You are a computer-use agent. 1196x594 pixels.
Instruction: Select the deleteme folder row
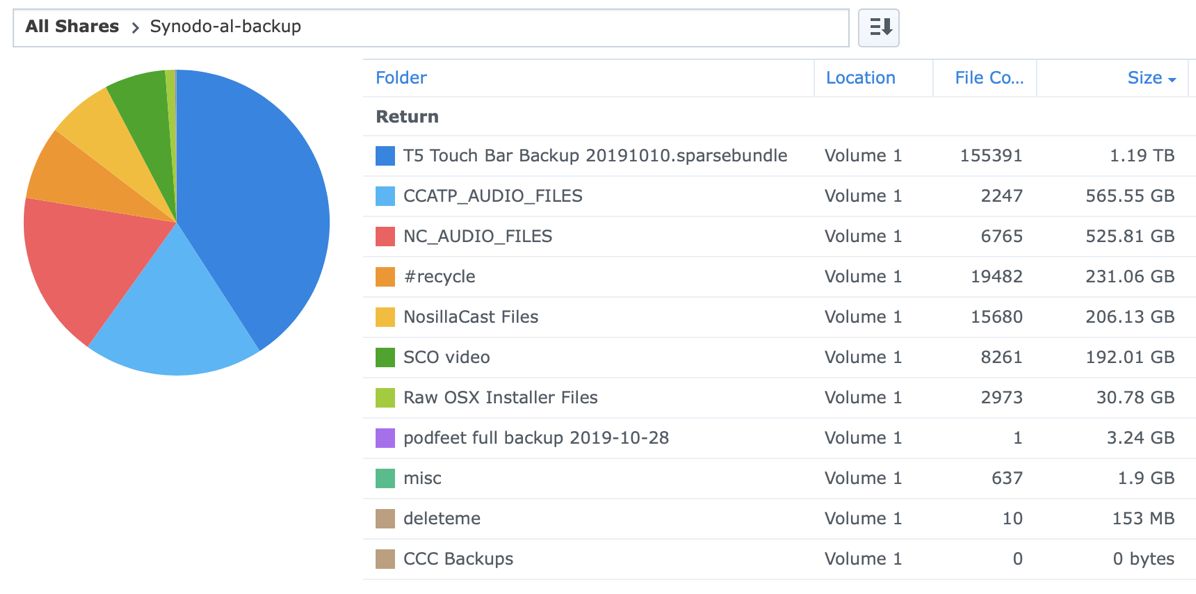click(441, 518)
